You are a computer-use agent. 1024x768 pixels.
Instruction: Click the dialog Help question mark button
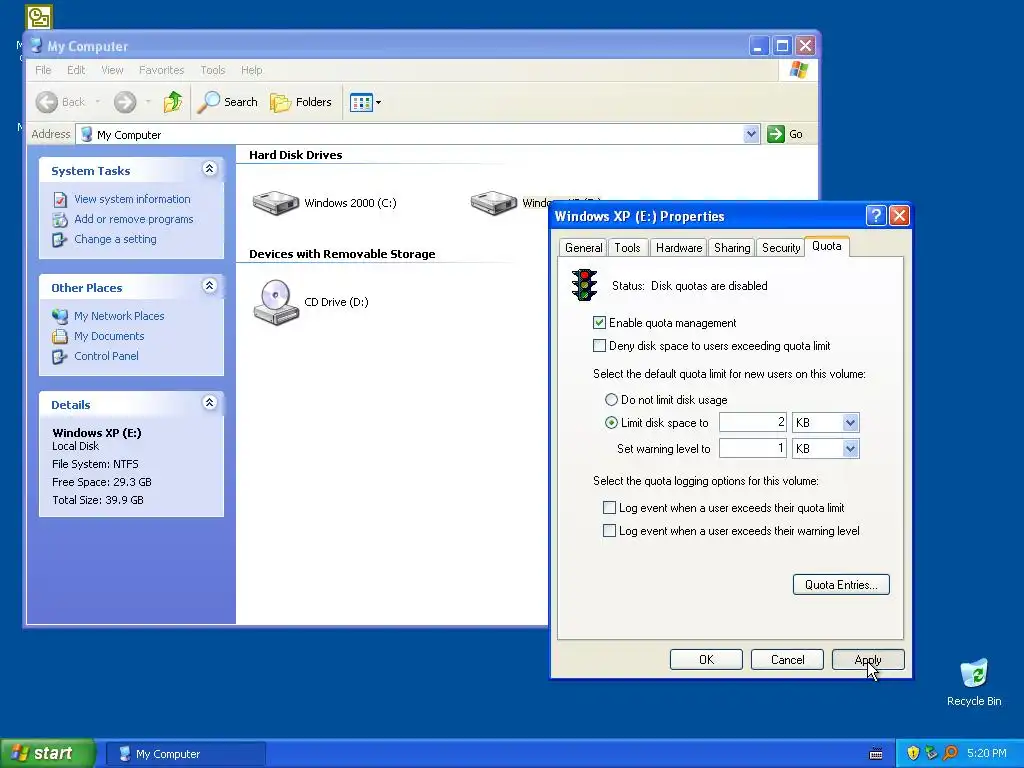(876, 216)
